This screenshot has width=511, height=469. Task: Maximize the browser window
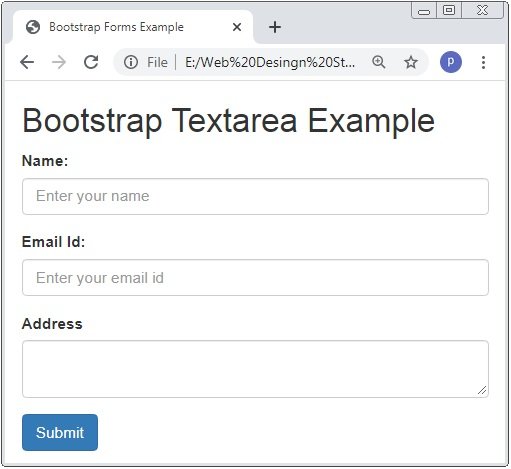click(449, 10)
